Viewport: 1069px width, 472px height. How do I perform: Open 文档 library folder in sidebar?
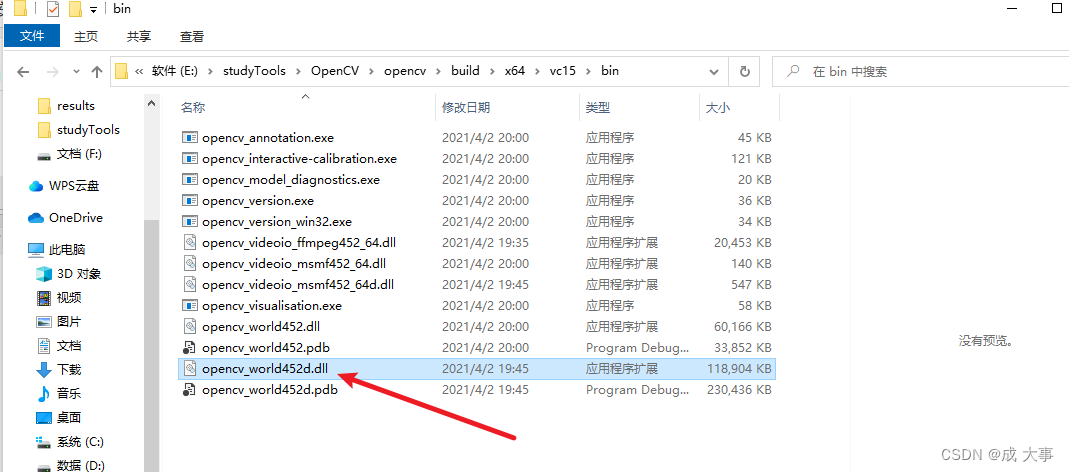(x=59, y=346)
